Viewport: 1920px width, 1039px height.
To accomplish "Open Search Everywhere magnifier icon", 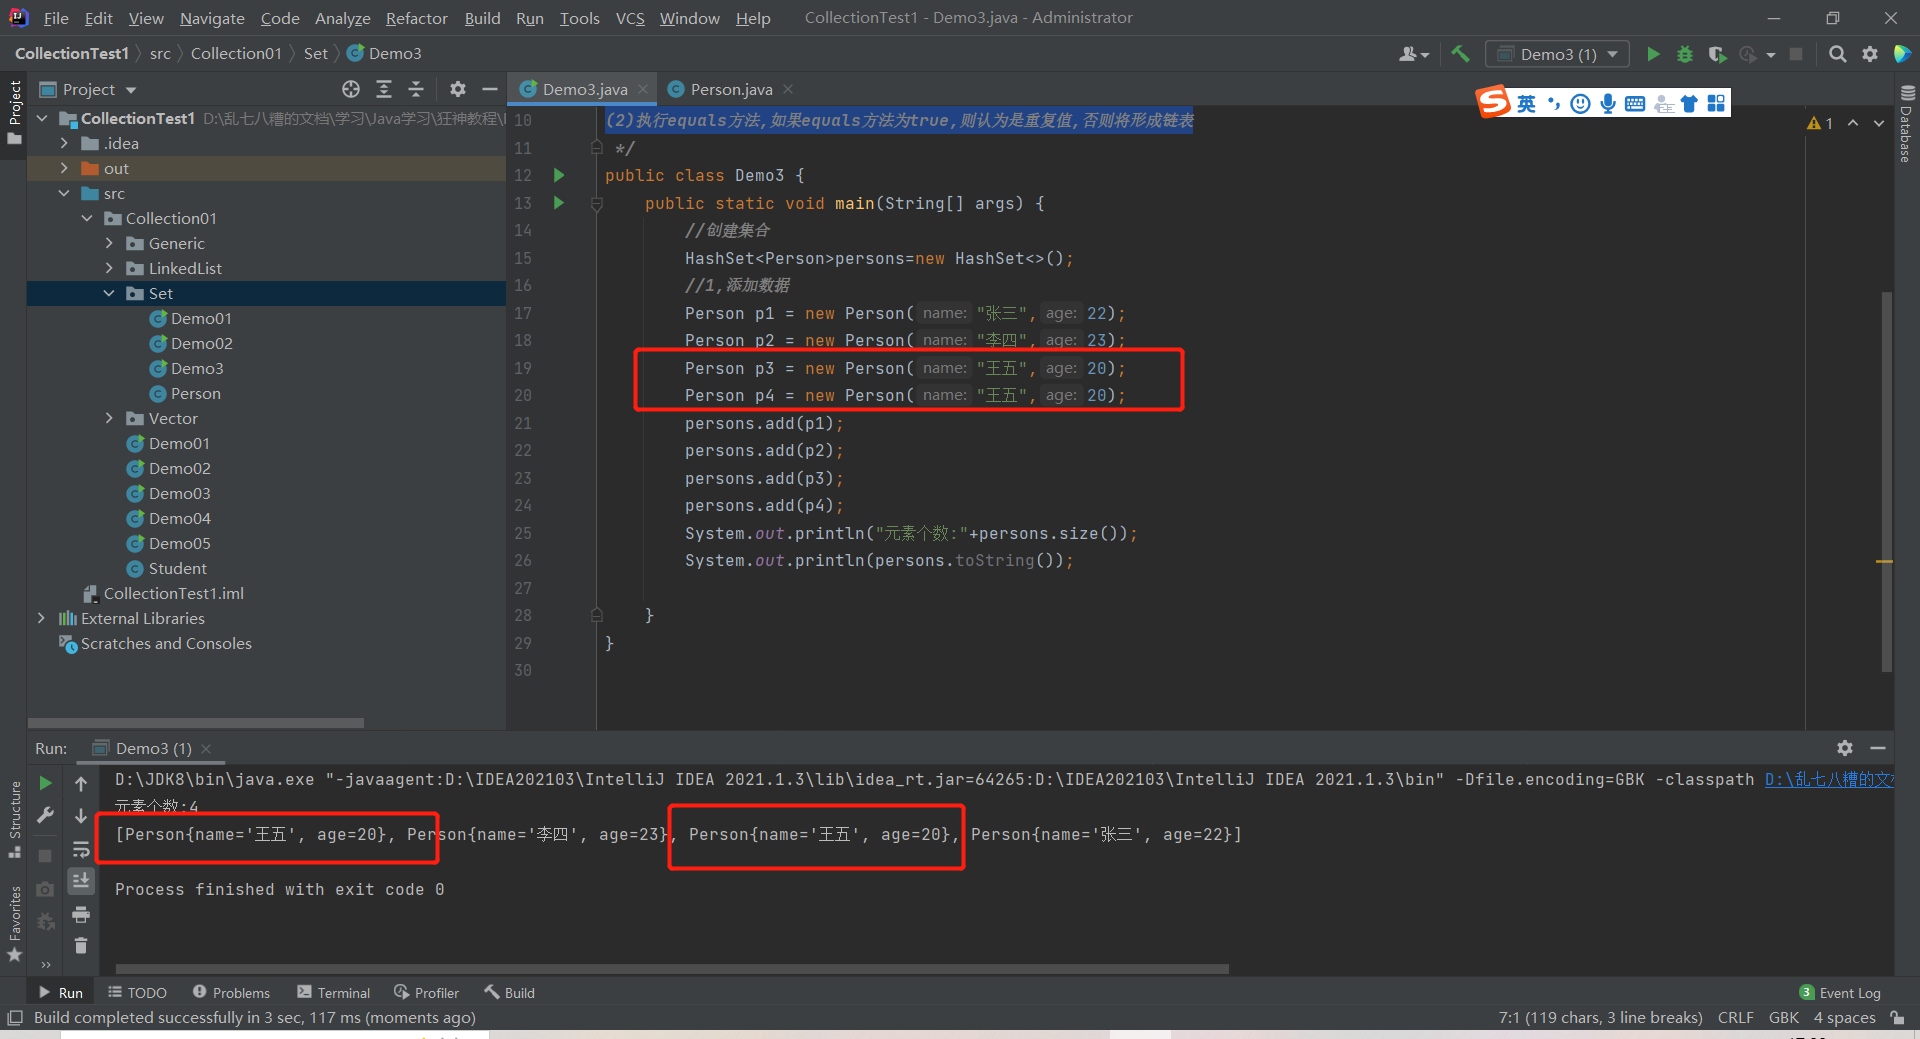I will pos(1837,54).
